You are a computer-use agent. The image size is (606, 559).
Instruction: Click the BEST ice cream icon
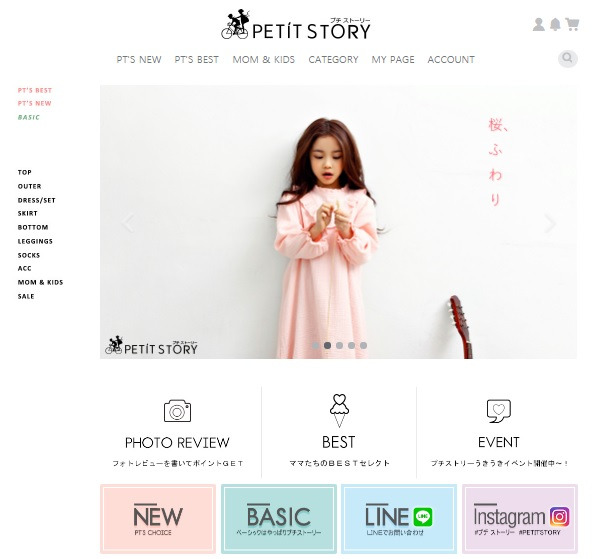click(x=339, y=411)
